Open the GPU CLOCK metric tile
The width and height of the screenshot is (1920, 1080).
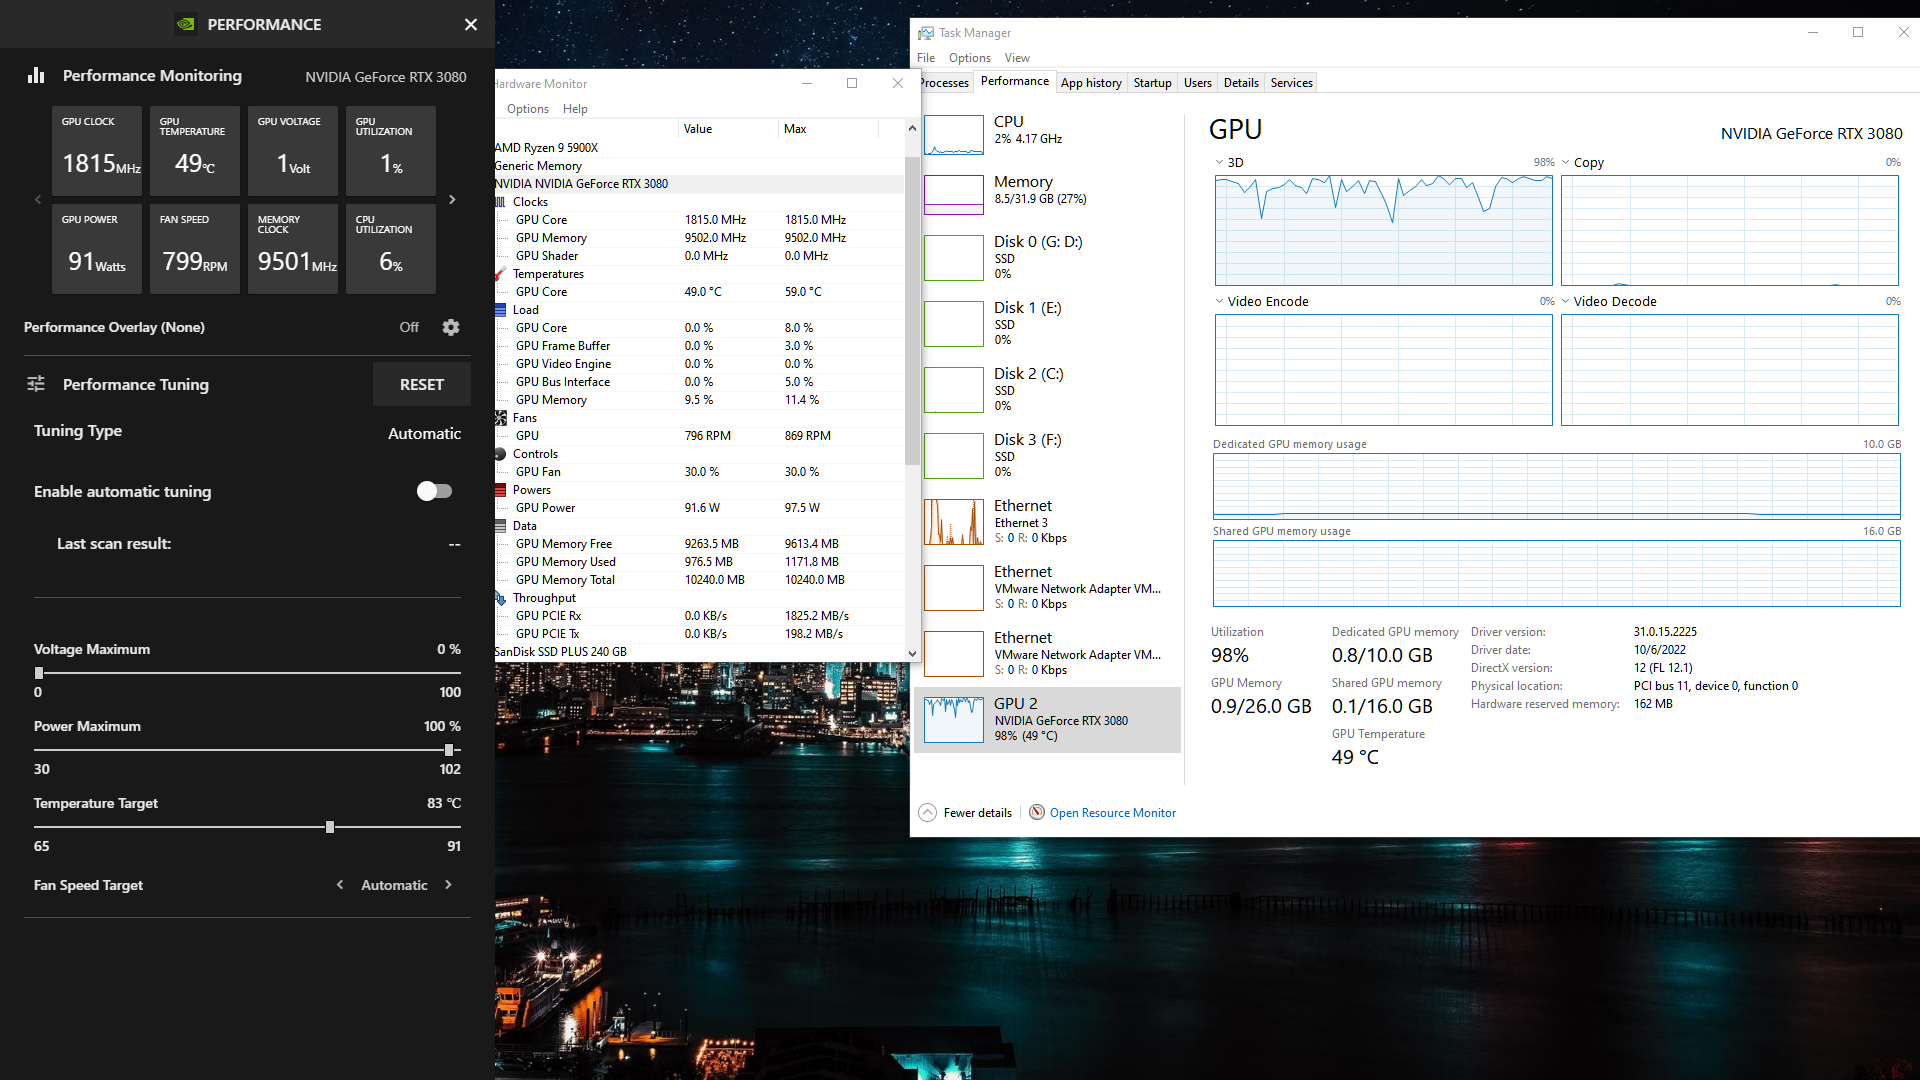(x=96, y=151)
